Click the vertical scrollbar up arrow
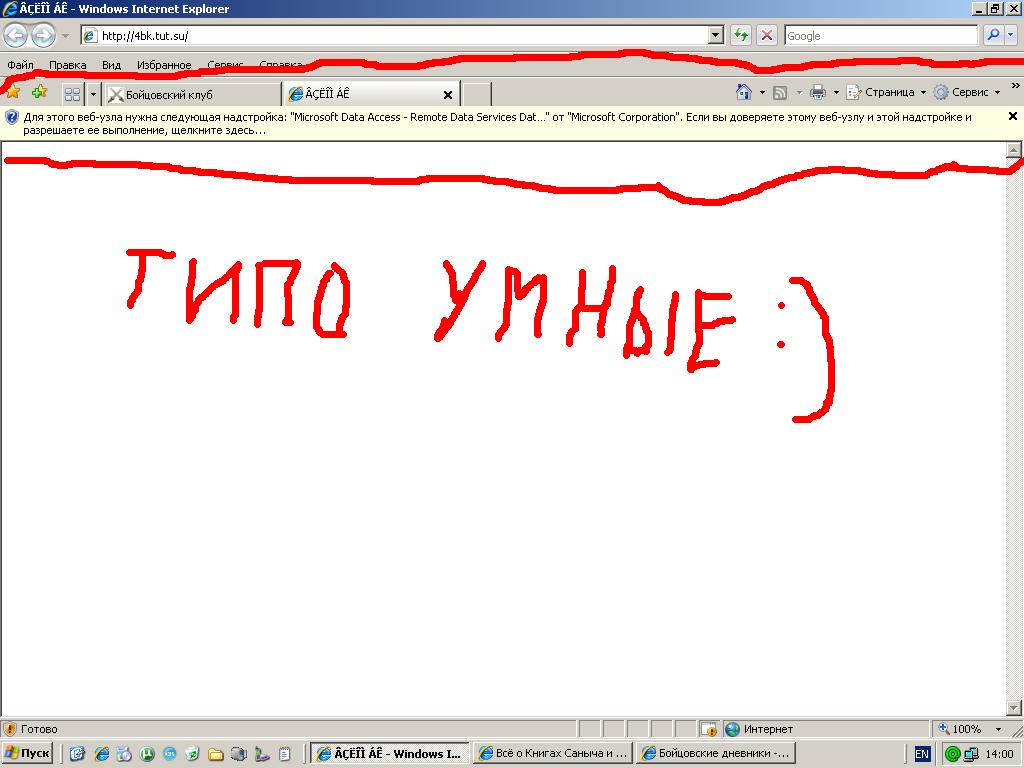 [x=1014, y=150]
